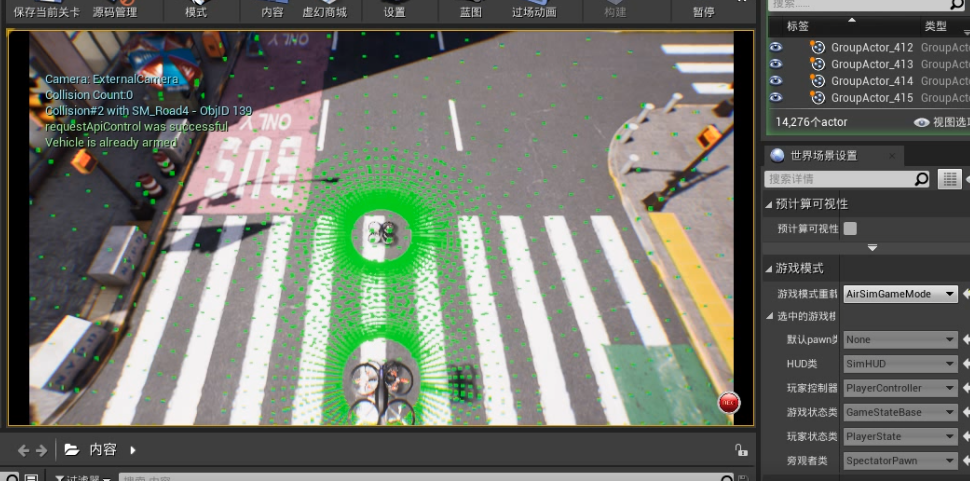Open the AirSimGameMode dropdown
Screen dimensions: 970x481
tap(901, 294)
